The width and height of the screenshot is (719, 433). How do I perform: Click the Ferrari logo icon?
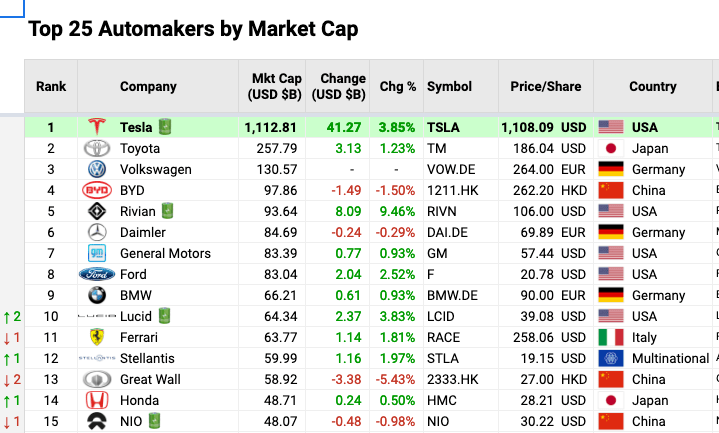point(96,337)
